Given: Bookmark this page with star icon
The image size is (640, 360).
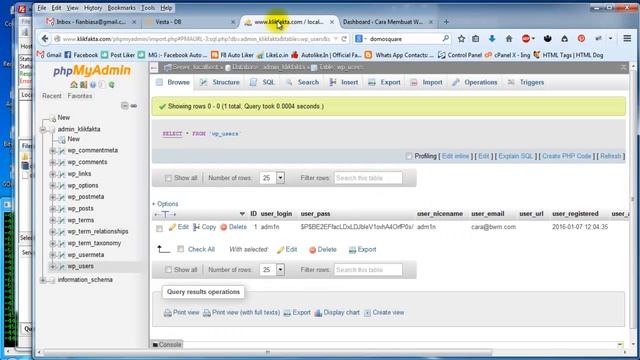Looking at the screenshot, I should [461, 39].
